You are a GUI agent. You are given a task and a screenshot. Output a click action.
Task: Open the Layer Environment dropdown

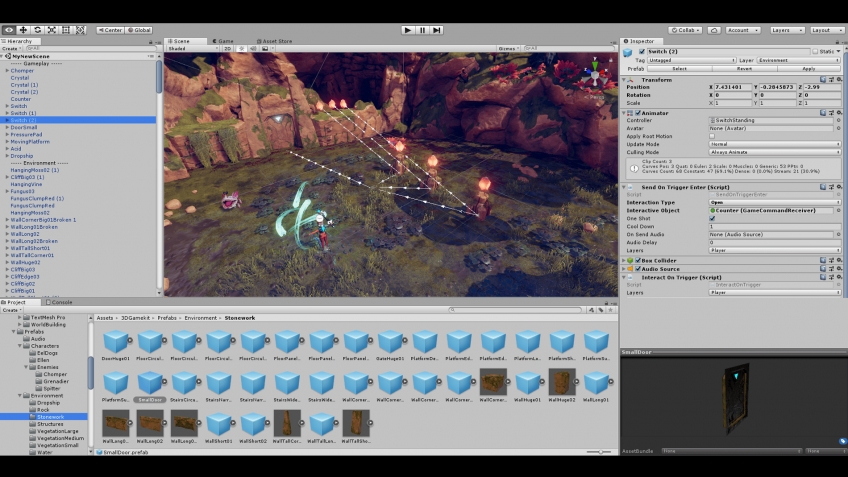tap(799, 61)
